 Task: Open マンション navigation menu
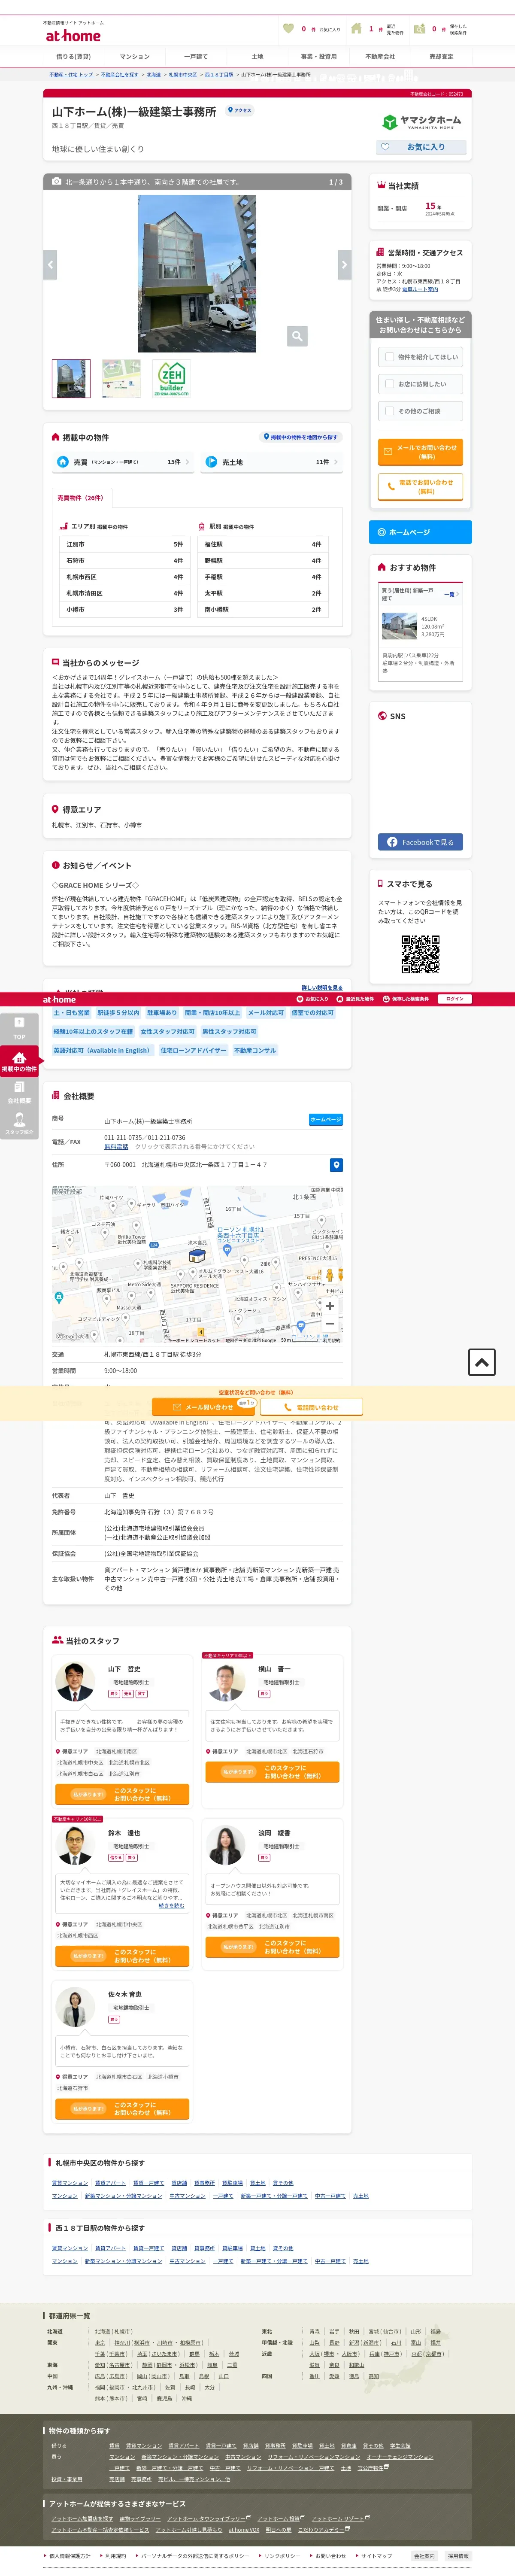[x=135, y=57]
